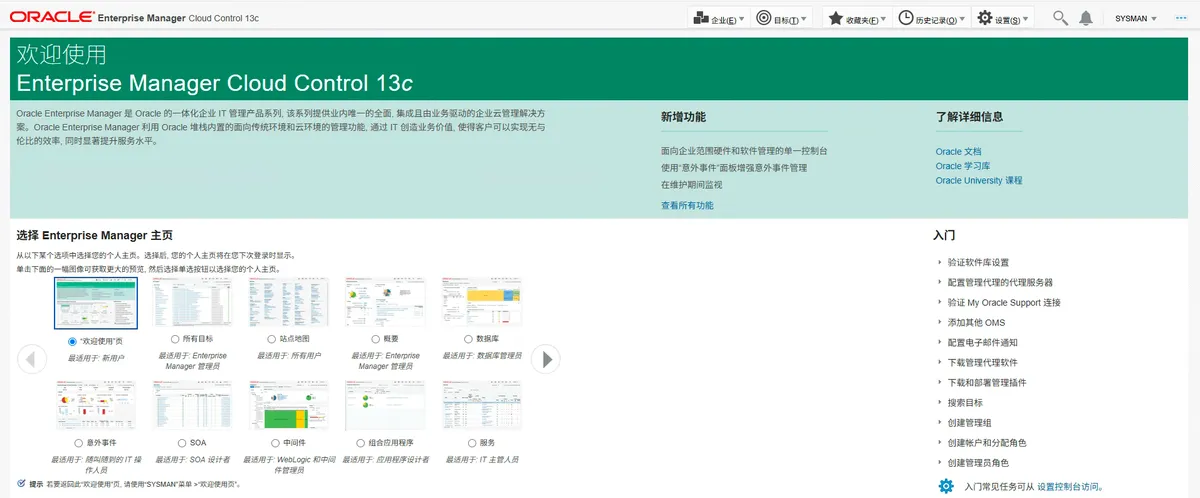Open the notifications bell icon
The image size is (1200, 498).
pos(1085,18)
